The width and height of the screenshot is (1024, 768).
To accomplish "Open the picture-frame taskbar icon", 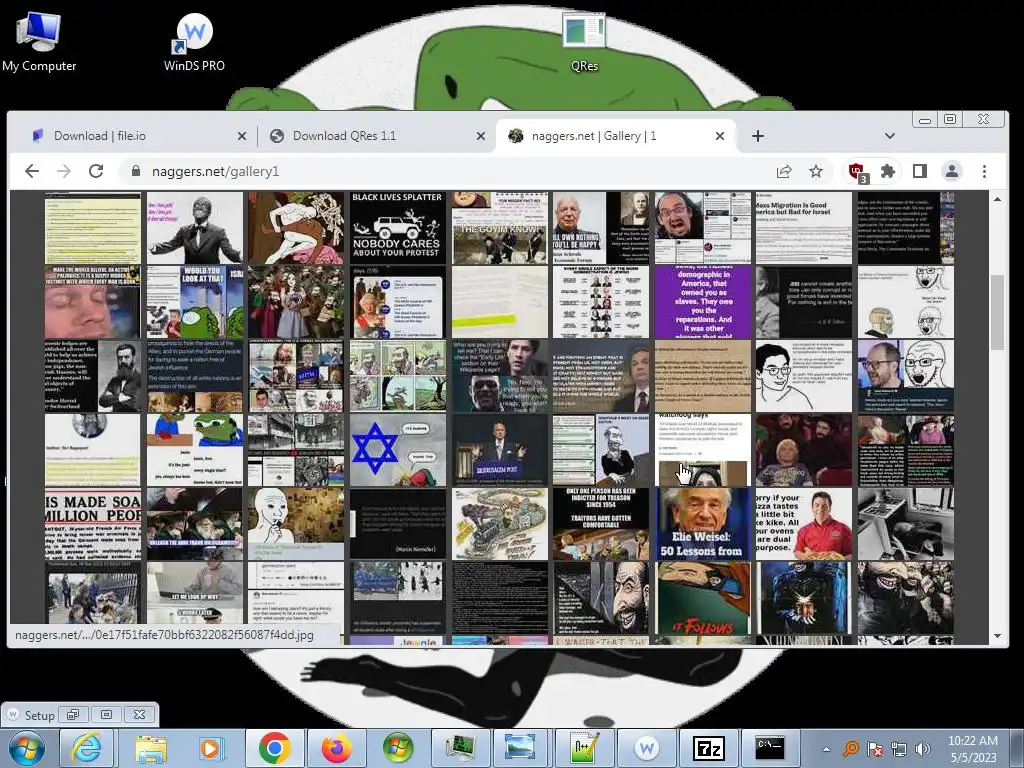I will 520,748.
